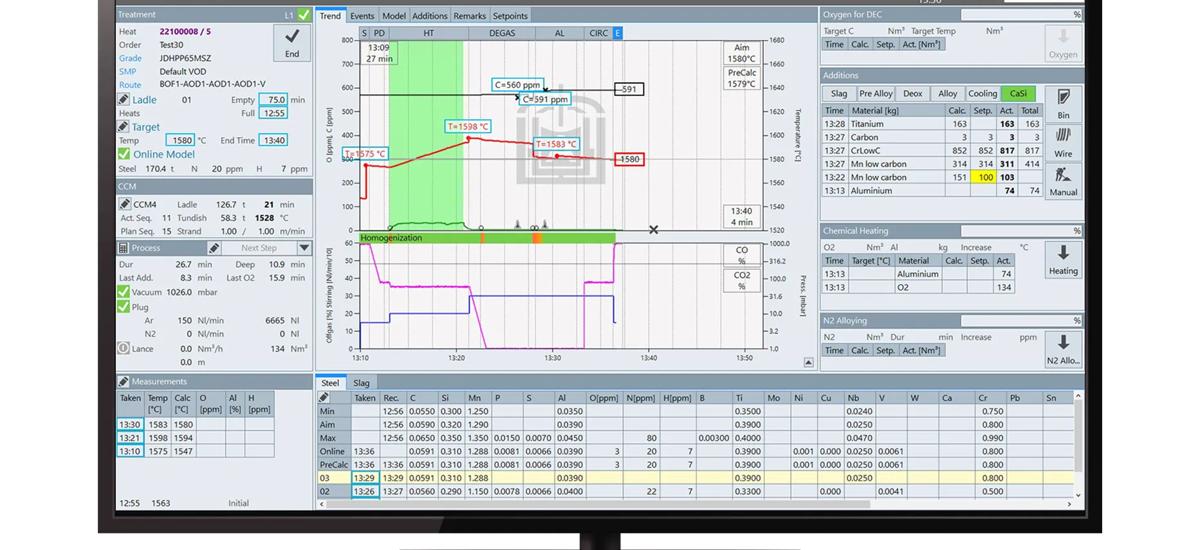Select the Deox additions filter
The width and height of the screenshot is (1200, 550).
913,94
